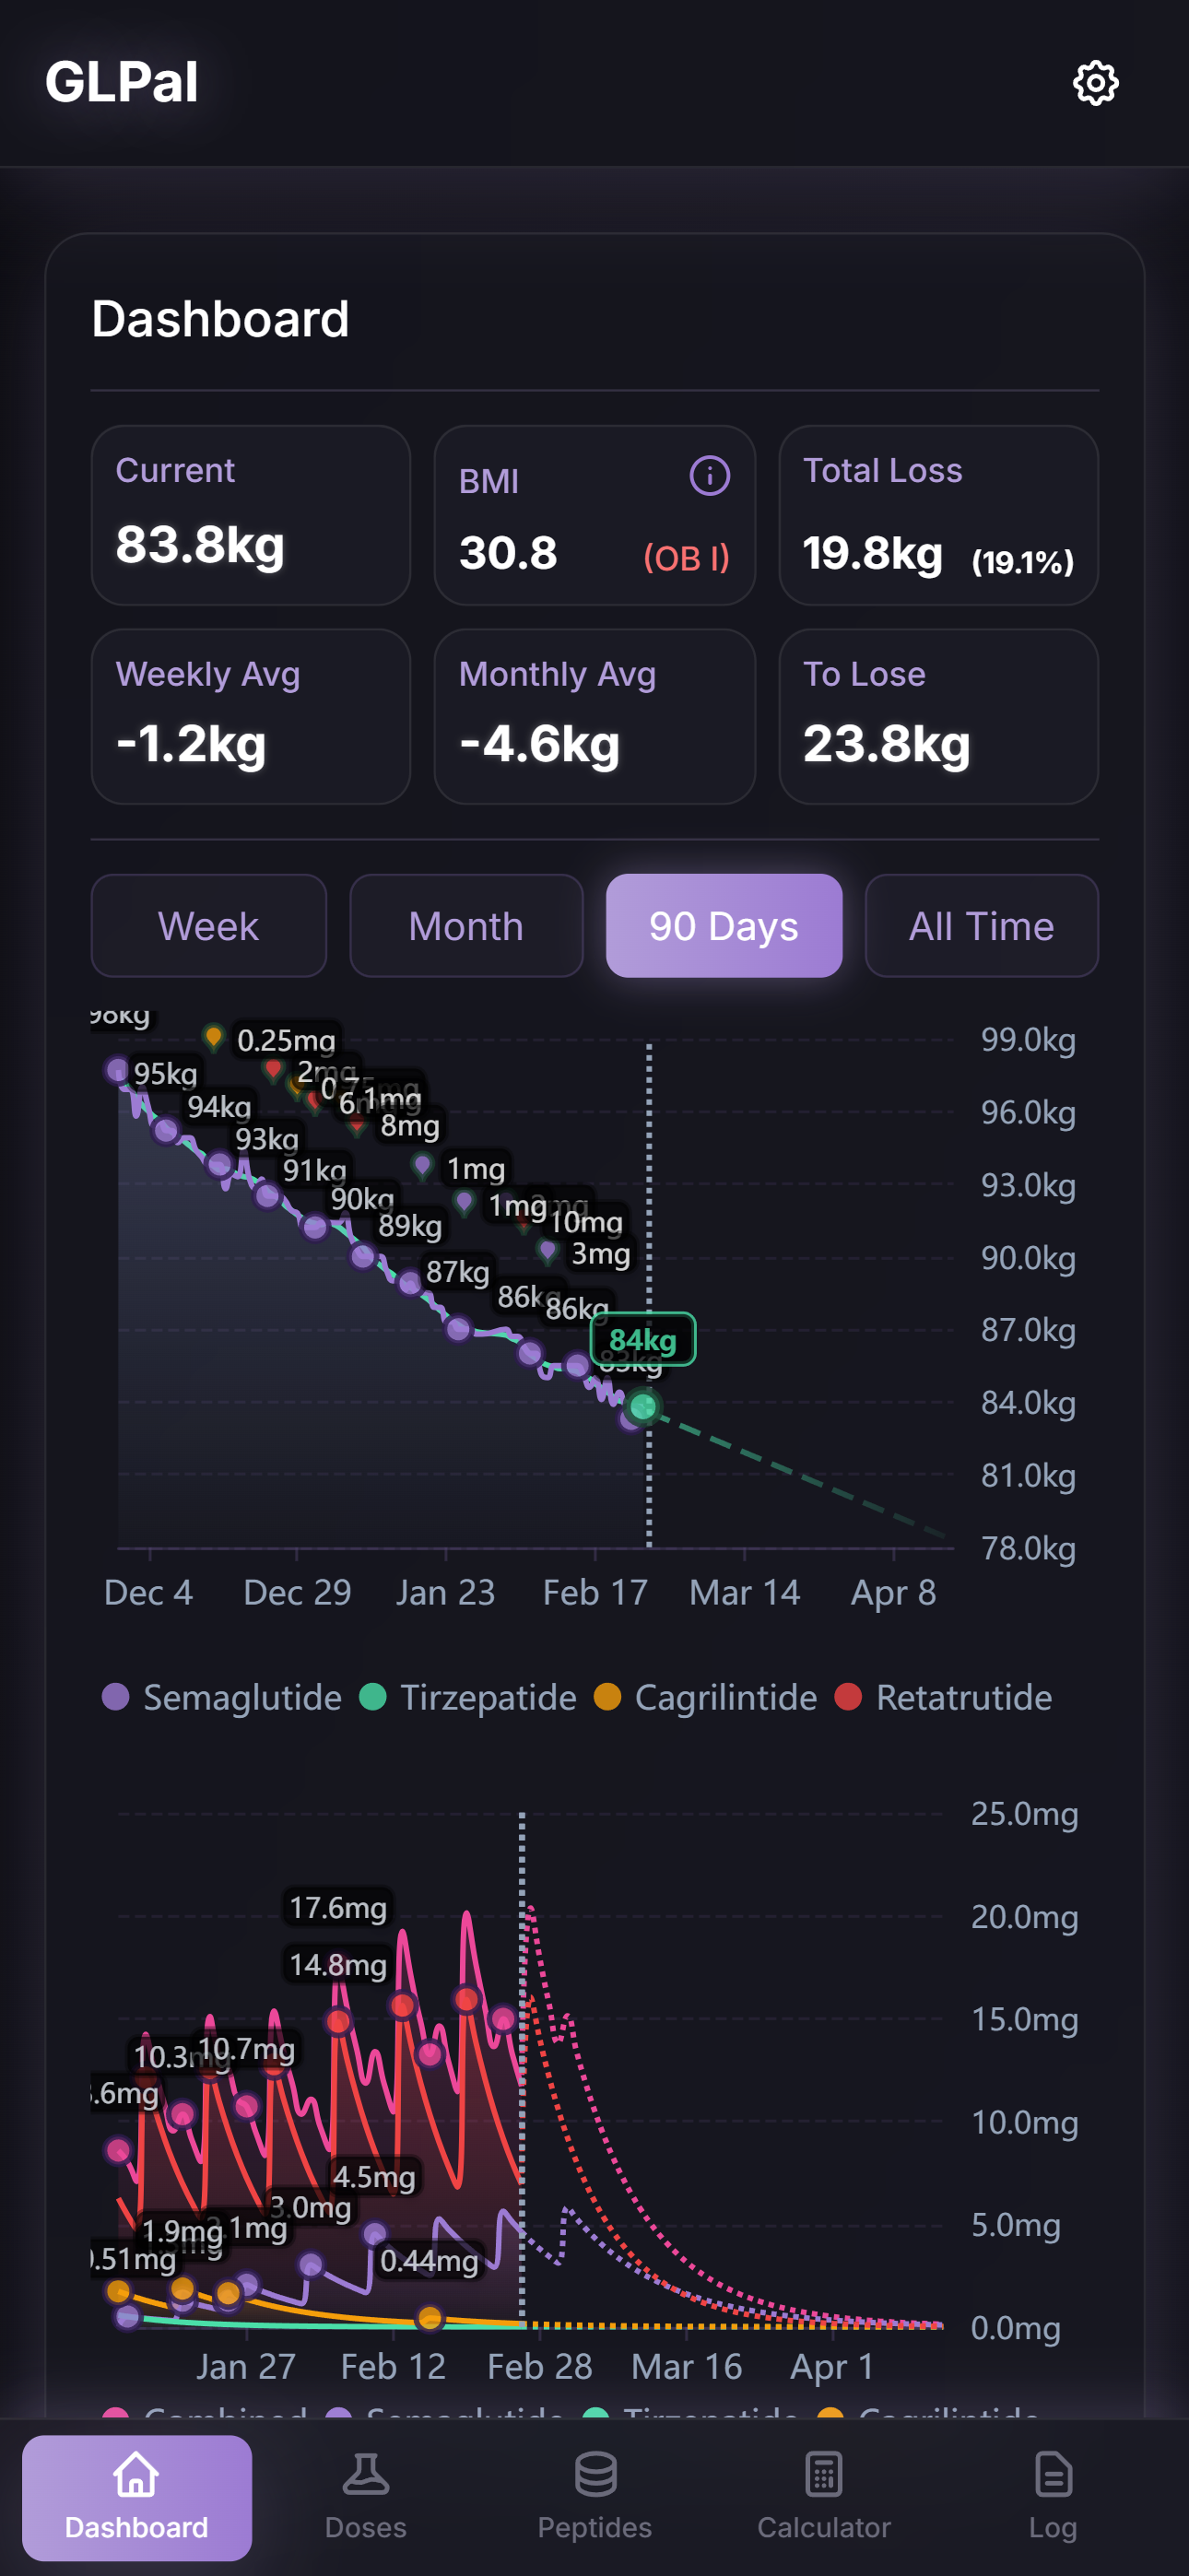Switch chart range to Month
1189x2576 pixels.
coord(466,926)
